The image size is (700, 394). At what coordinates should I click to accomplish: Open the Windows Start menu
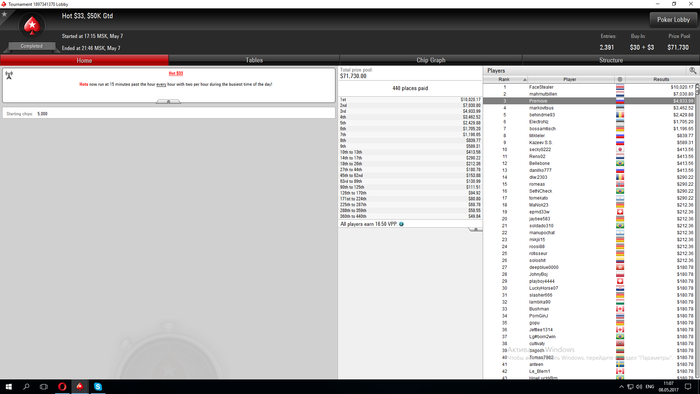pyautogui.click(x=8, y=386)
